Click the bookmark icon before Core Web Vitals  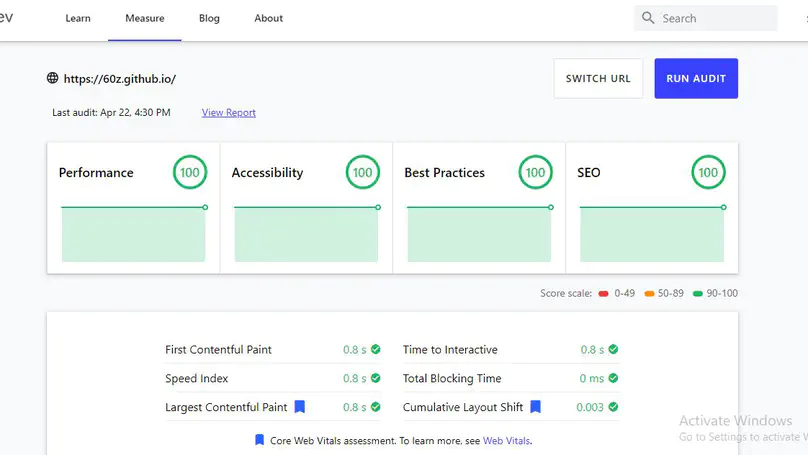(x=259, y=440)
